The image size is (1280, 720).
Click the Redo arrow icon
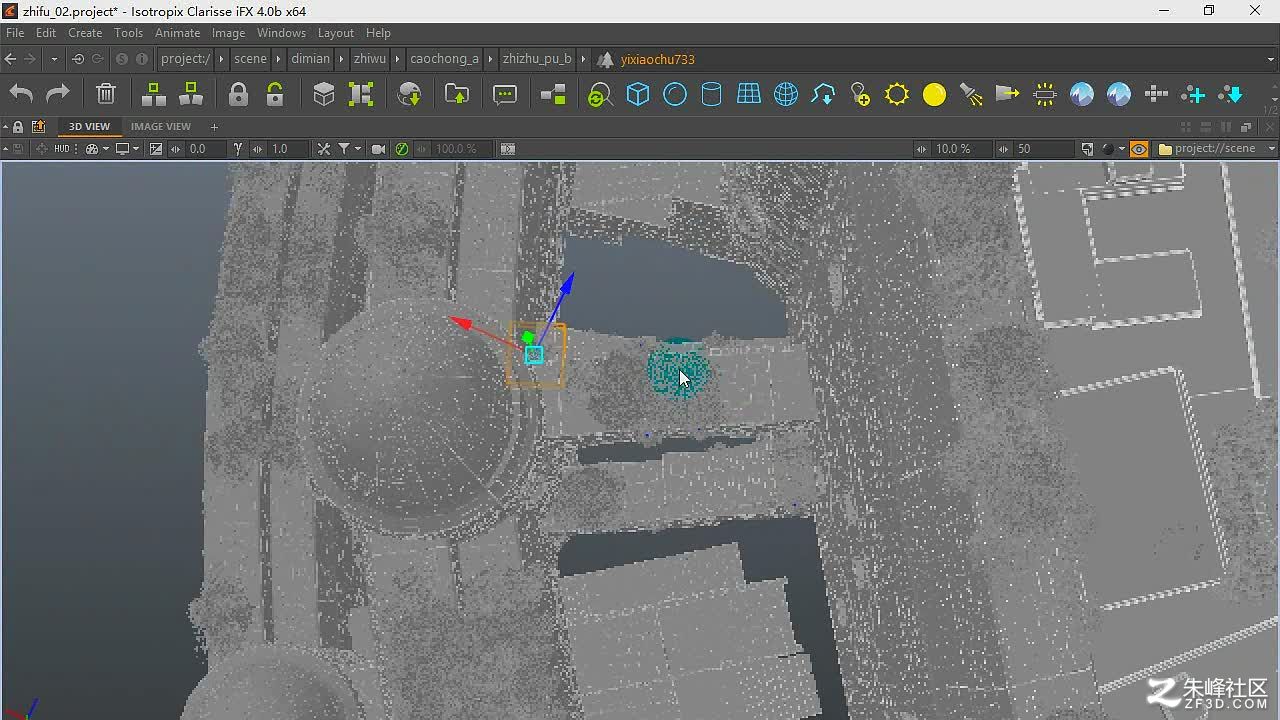click(58, 94)
